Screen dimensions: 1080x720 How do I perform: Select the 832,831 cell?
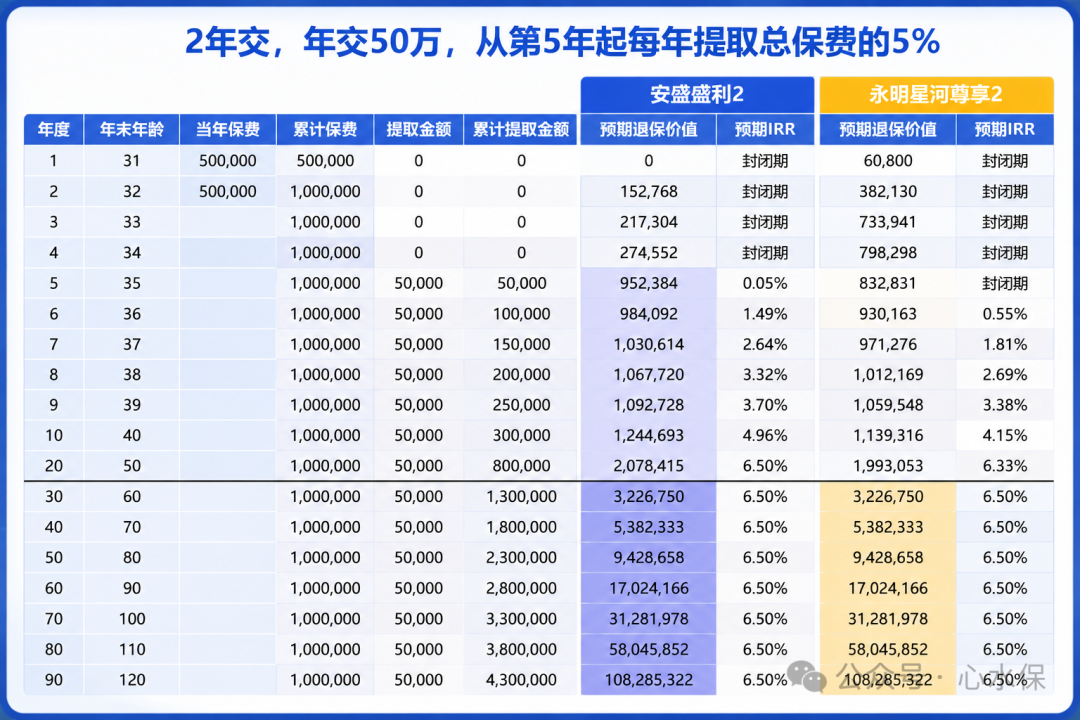(x=888, y=283)
